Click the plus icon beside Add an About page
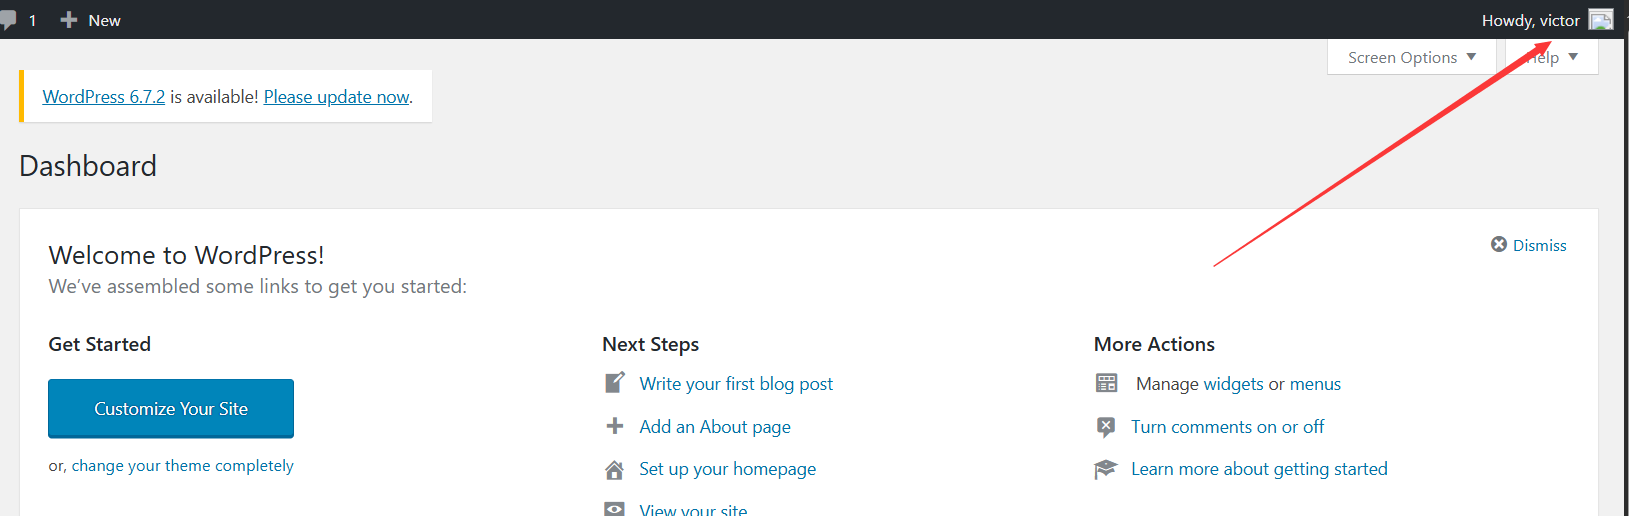 click(x=615, y=426)
